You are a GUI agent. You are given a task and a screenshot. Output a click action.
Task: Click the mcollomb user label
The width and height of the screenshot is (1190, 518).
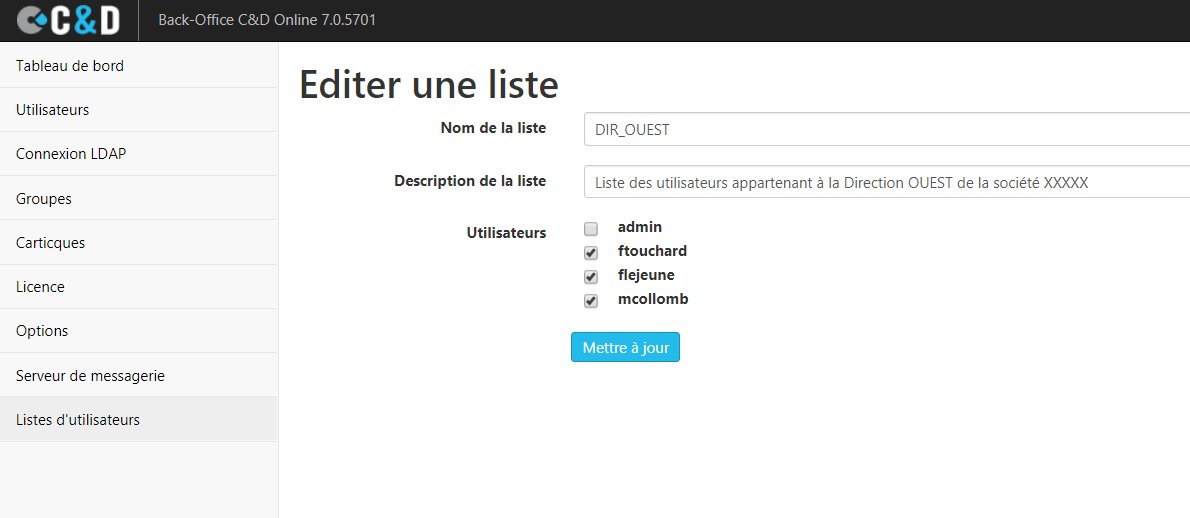coord(653,299)
